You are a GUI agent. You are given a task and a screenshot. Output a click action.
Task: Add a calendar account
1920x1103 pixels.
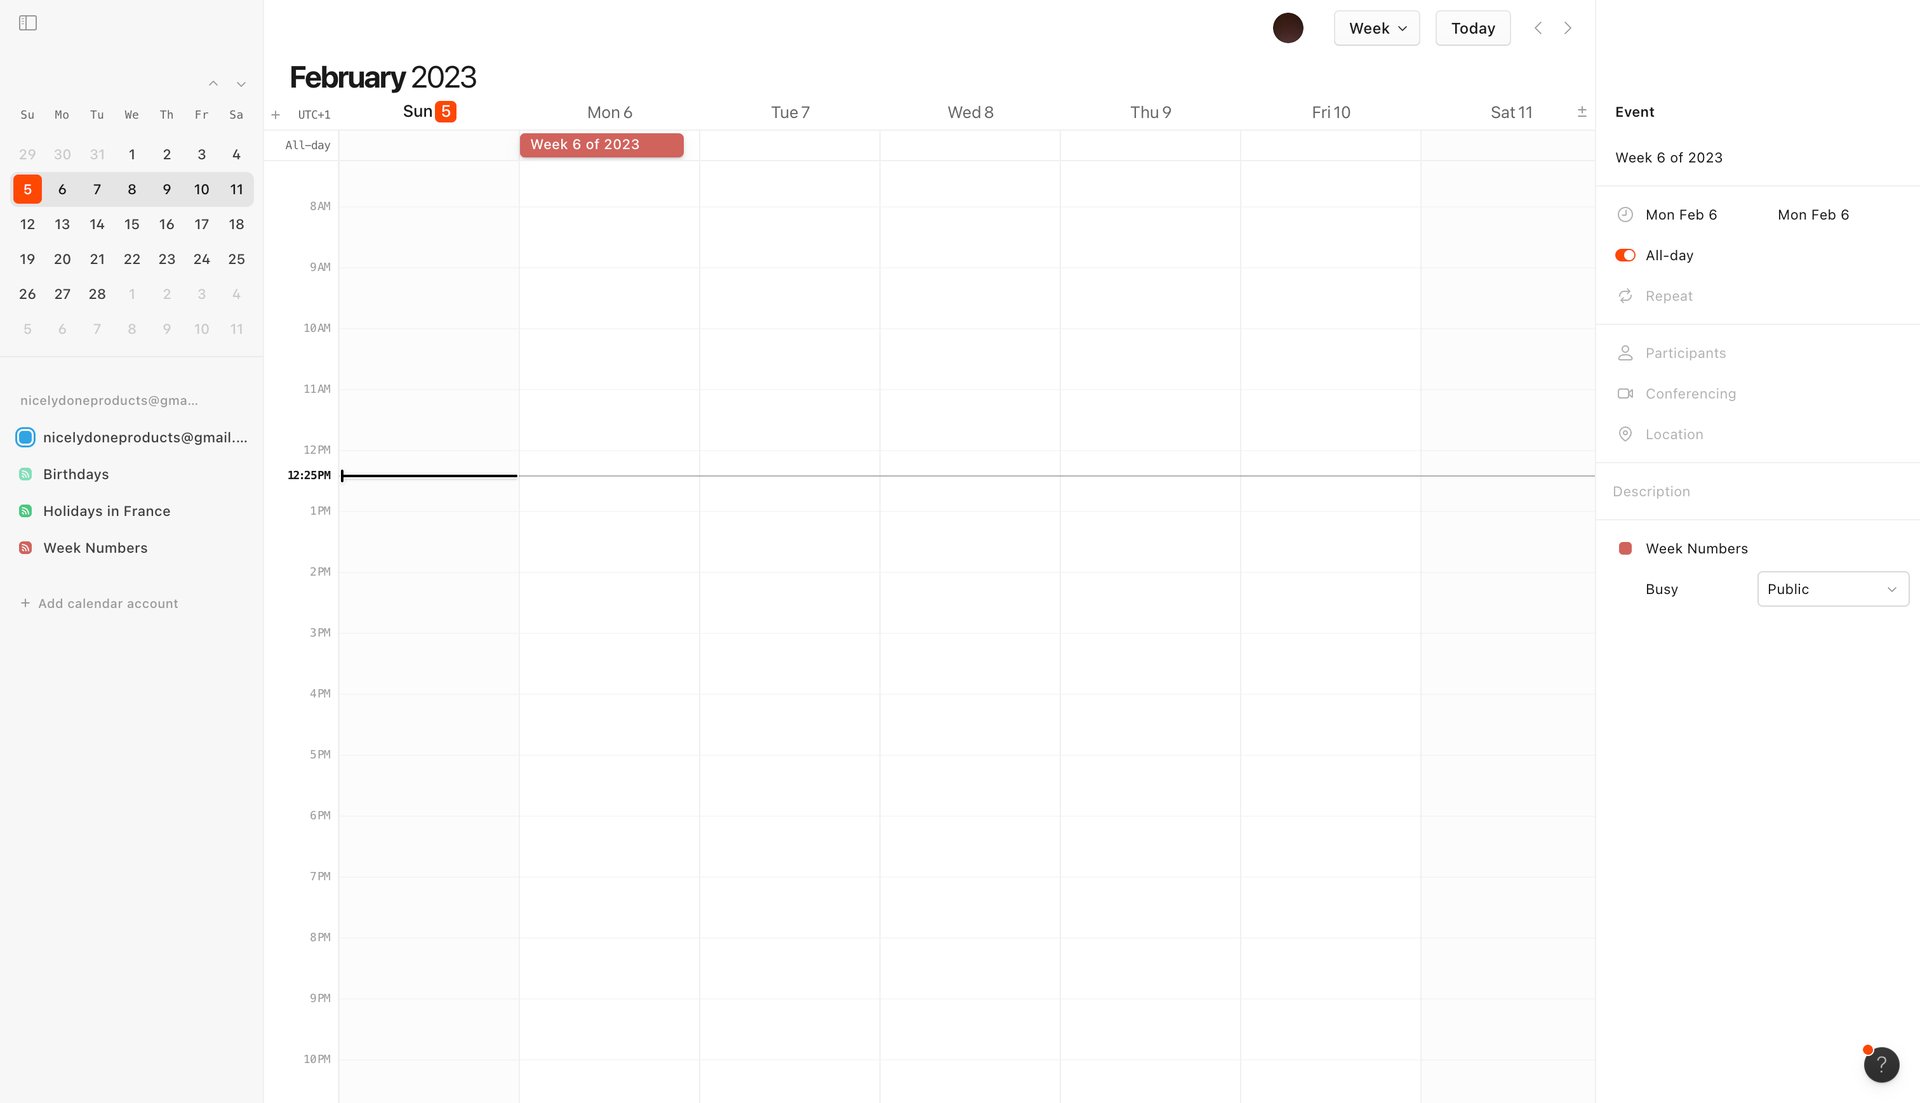(x=99, y=603)
